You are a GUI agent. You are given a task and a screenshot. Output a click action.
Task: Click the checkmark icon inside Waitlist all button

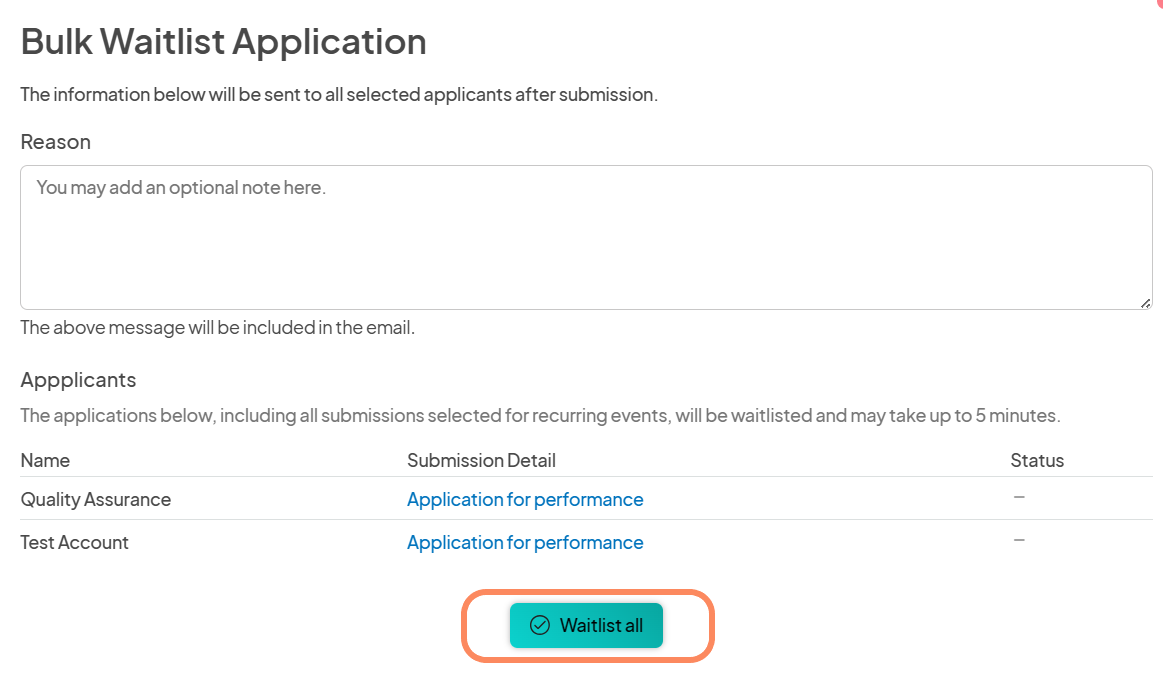[538, 625]
